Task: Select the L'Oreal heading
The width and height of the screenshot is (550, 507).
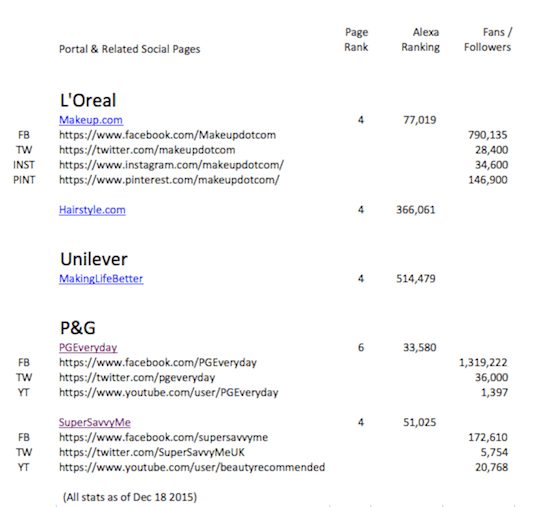Action: [88, 100]
